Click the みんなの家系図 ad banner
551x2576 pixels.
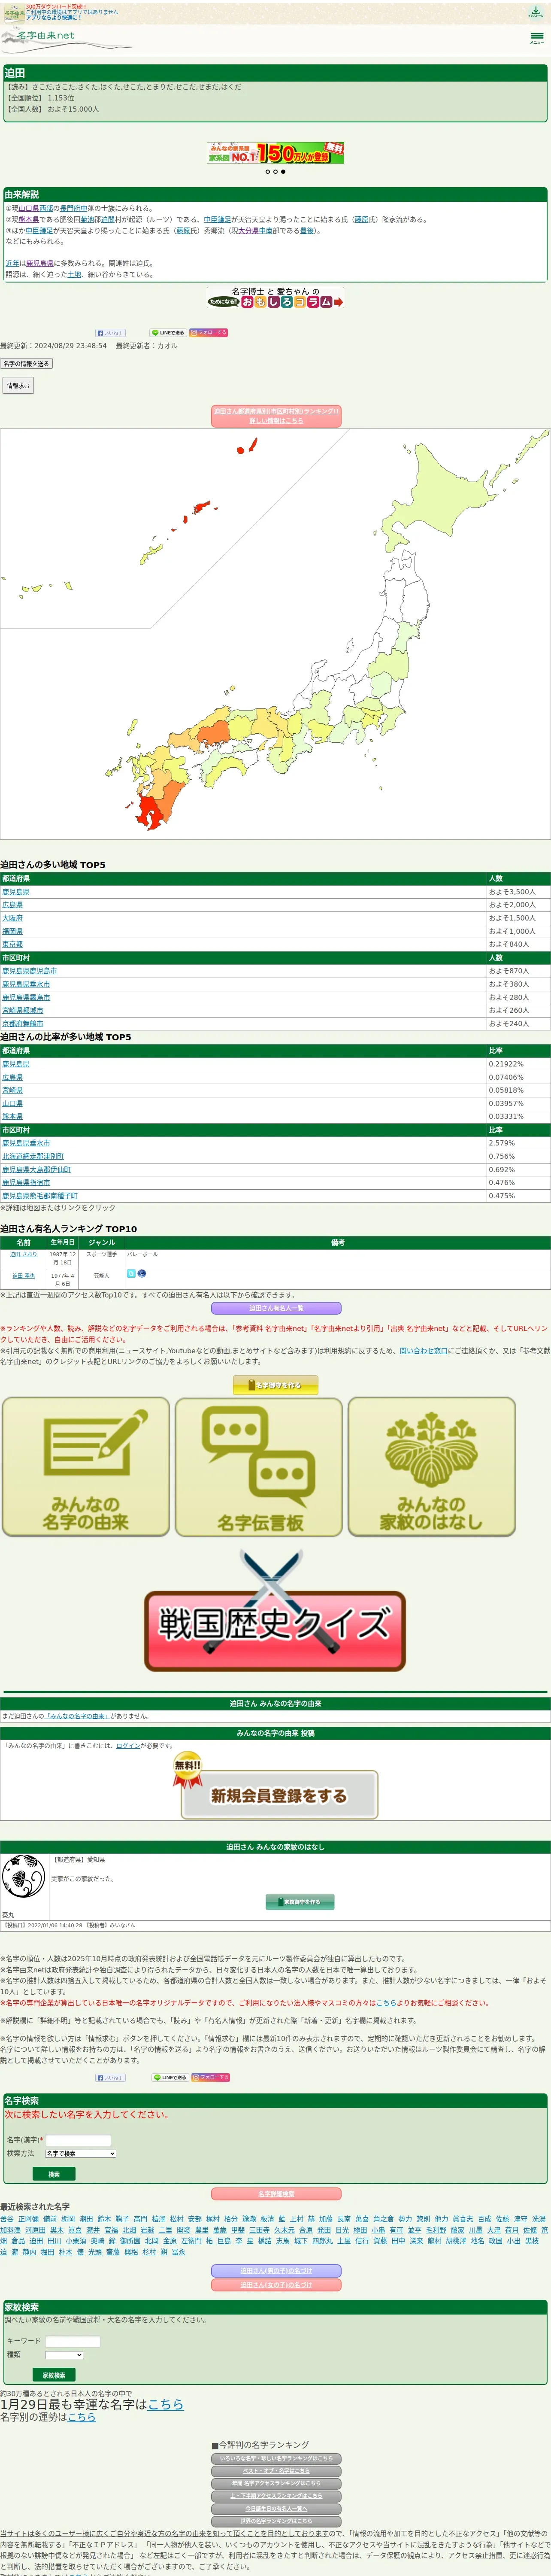click(275, 153)
